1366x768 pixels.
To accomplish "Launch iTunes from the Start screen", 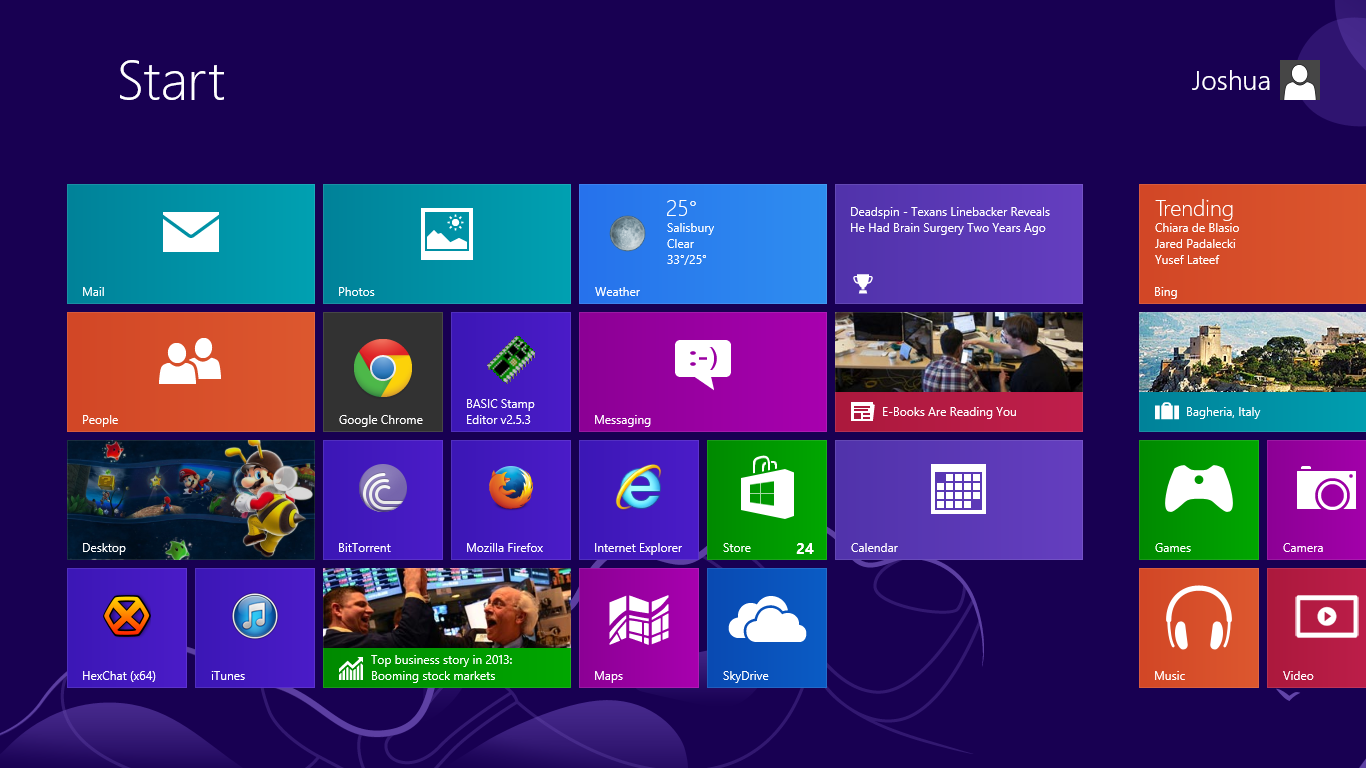I will [x=254, y=627].
